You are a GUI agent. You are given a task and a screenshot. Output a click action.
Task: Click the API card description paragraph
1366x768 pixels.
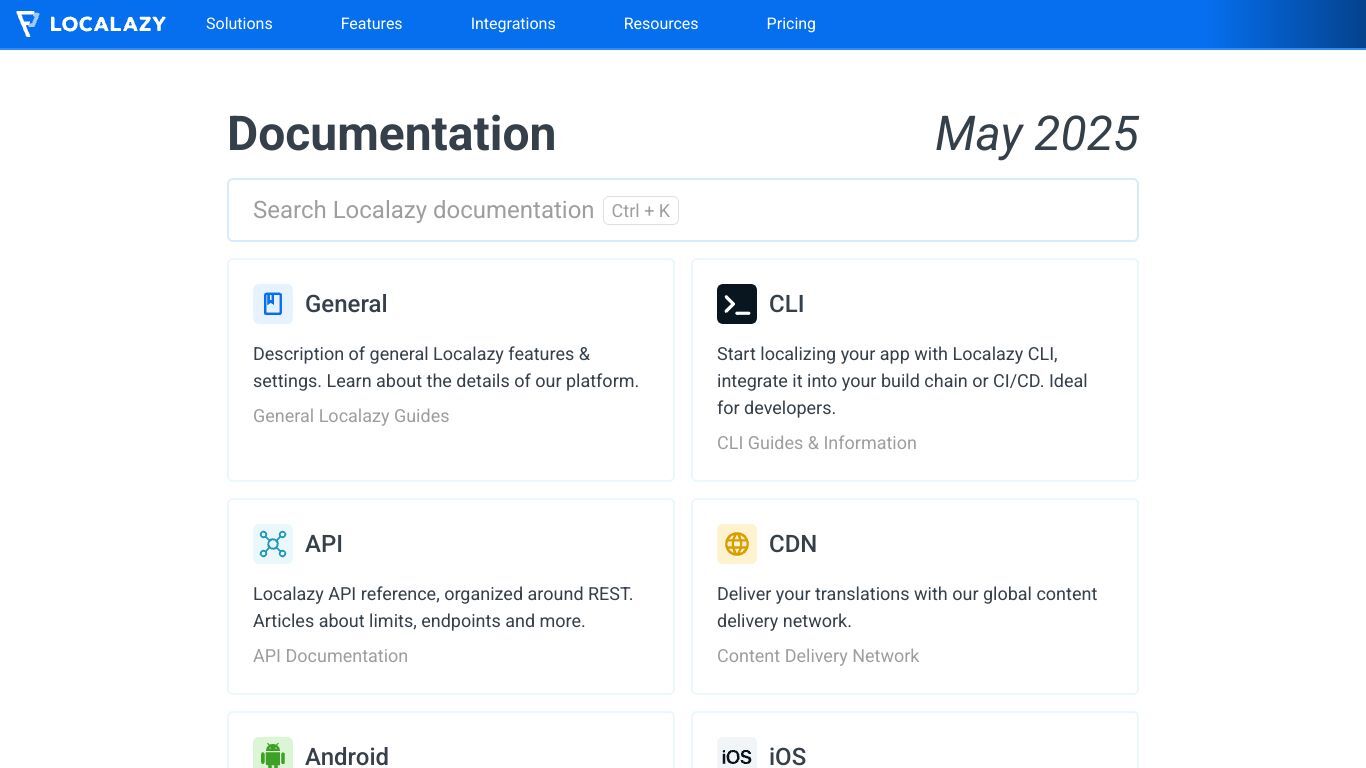point(443,607)
